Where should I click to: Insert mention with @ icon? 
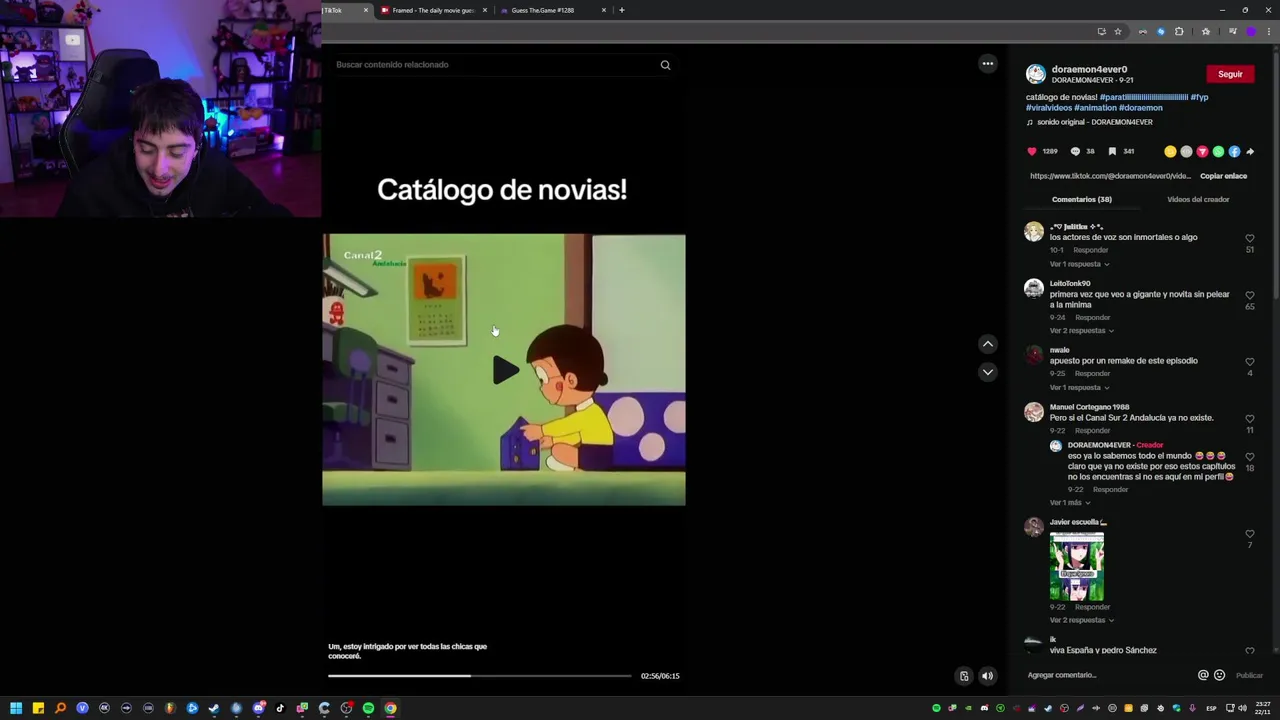(1203, 675)
